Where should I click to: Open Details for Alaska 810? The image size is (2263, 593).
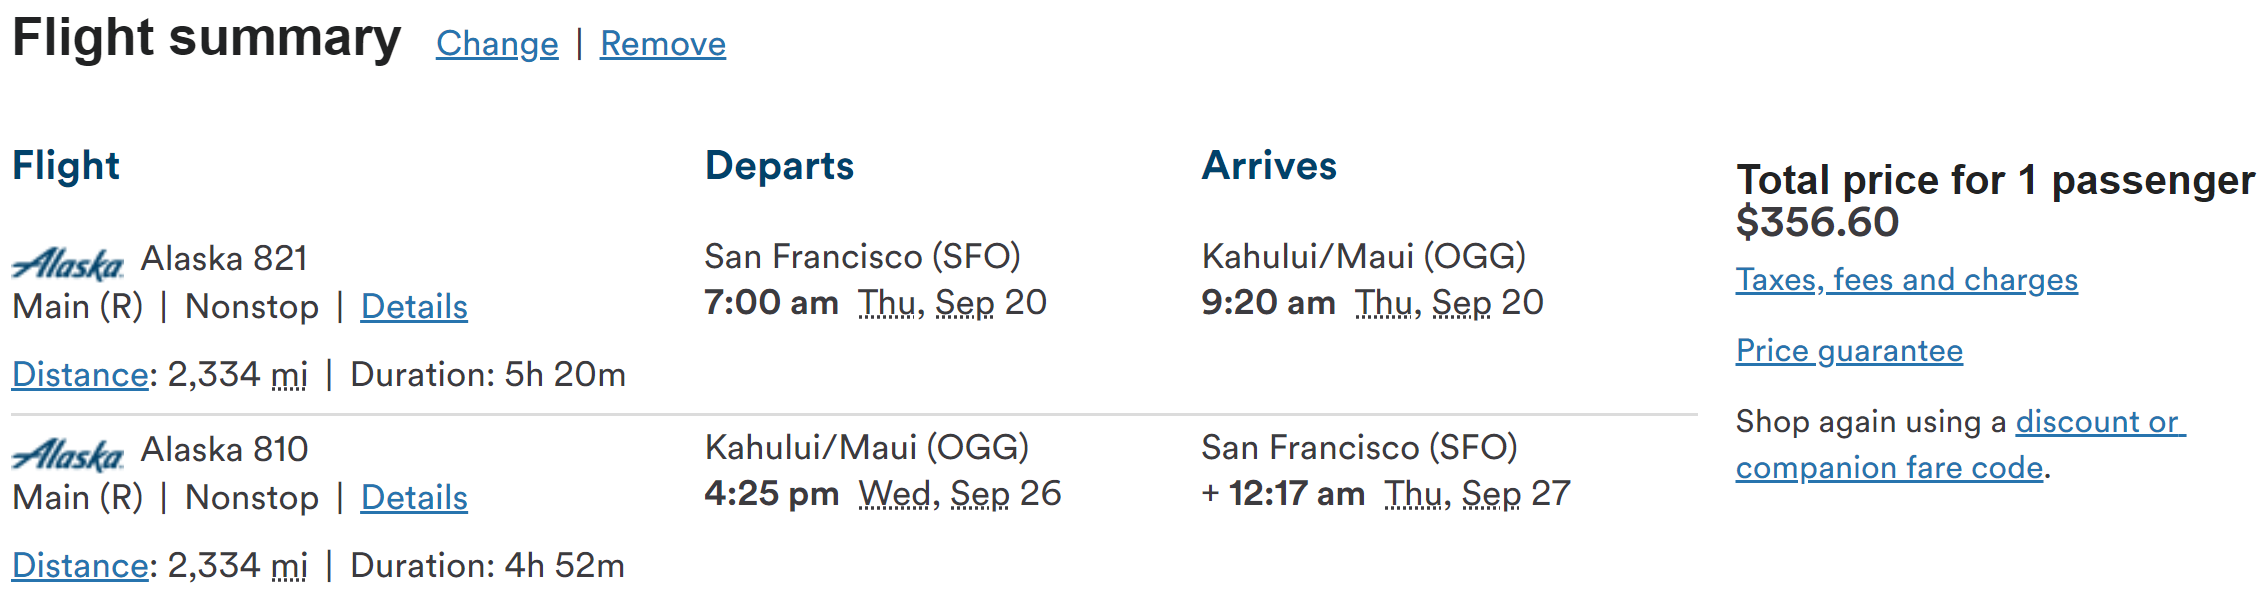[x=414, y=498]
